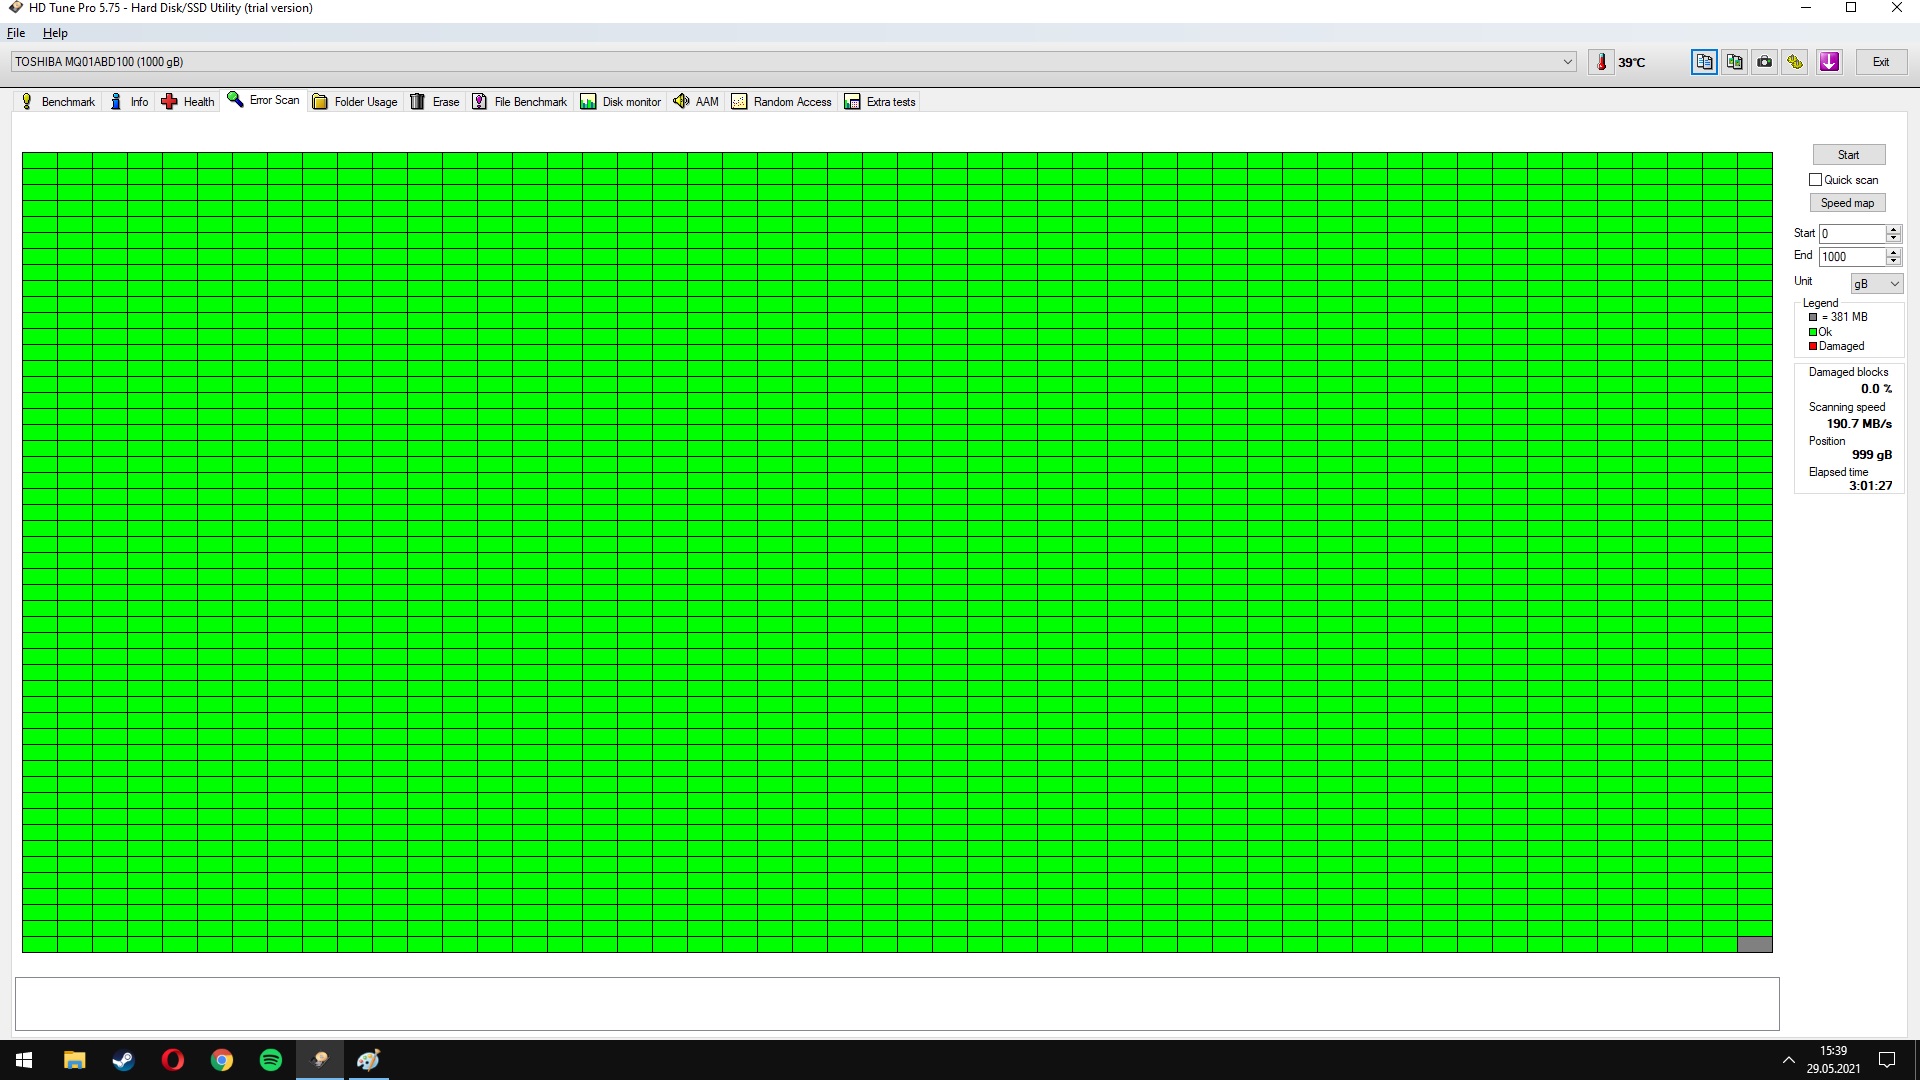Click the Start scan button

pos(1848,155)
